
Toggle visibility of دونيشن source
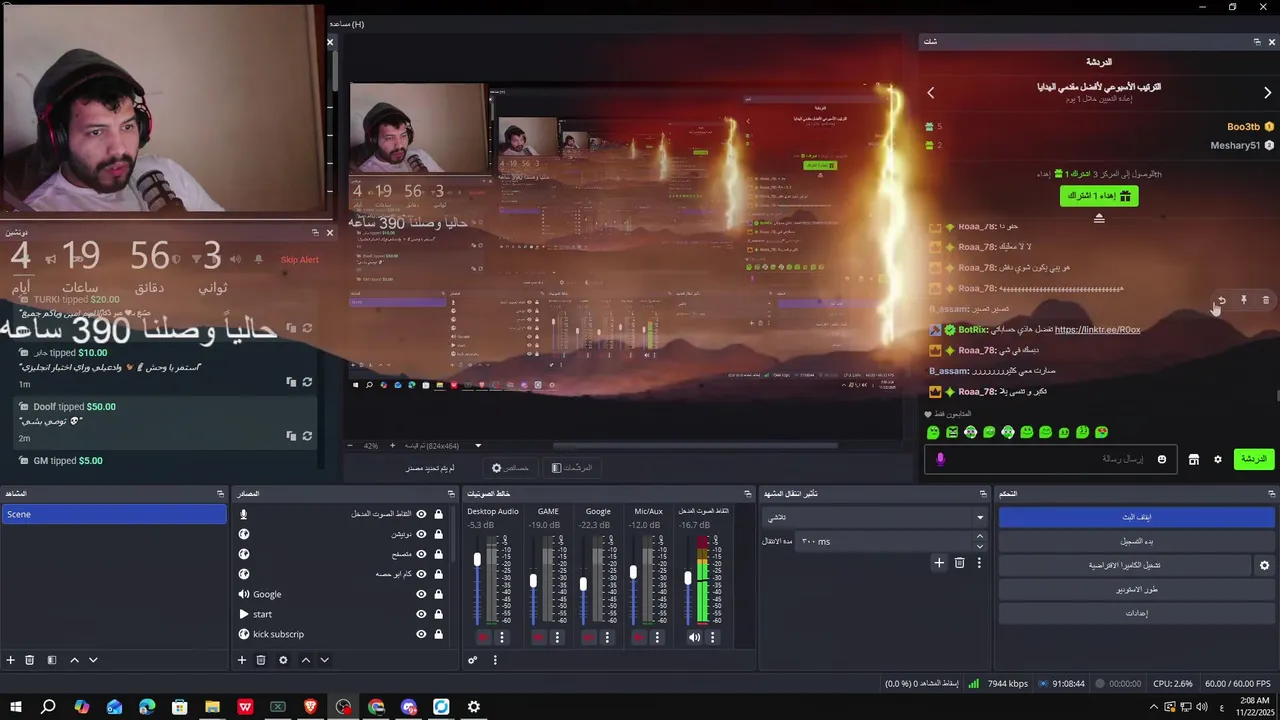pos(421,534)
